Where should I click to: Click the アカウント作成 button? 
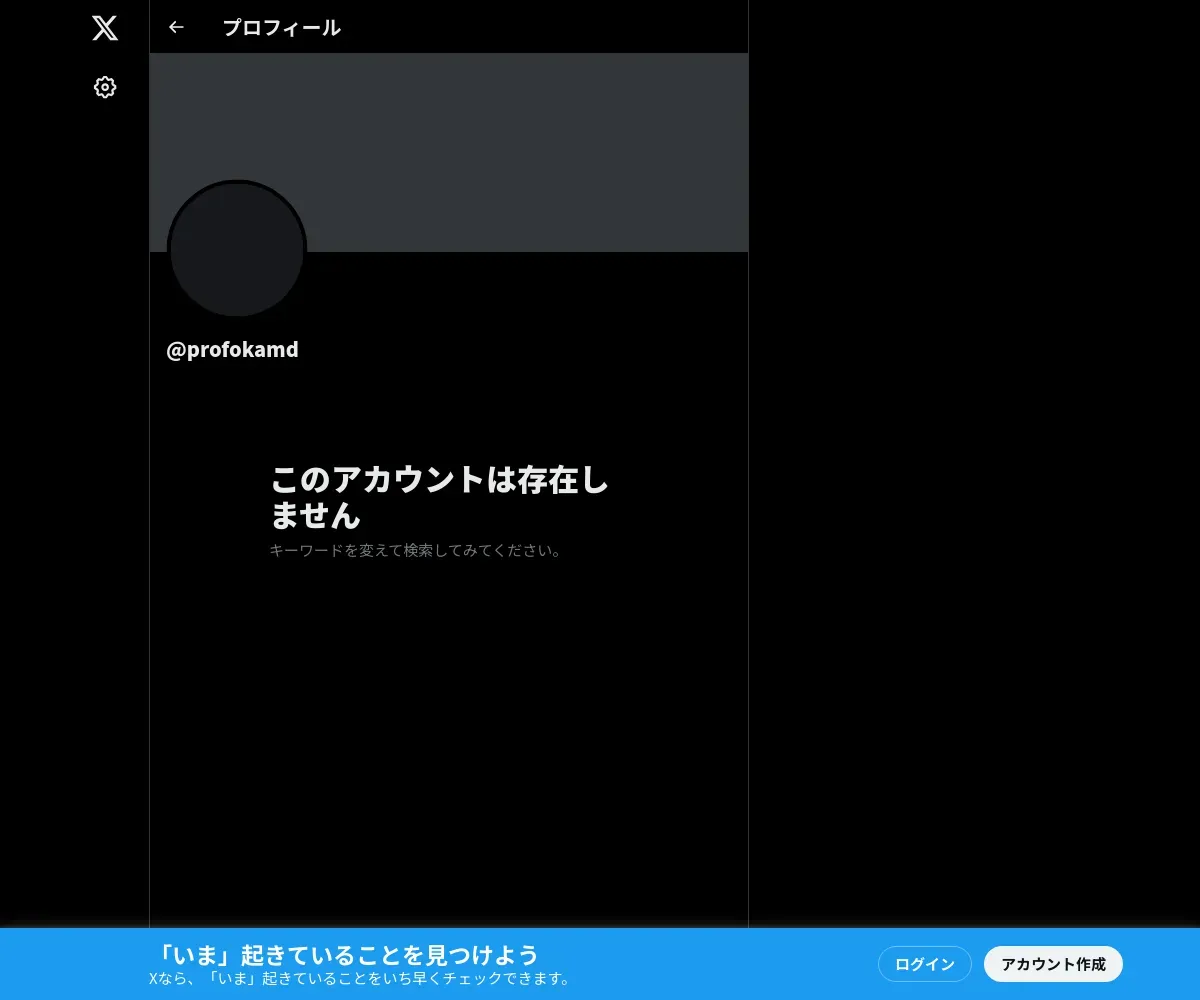pos(1053,964)
